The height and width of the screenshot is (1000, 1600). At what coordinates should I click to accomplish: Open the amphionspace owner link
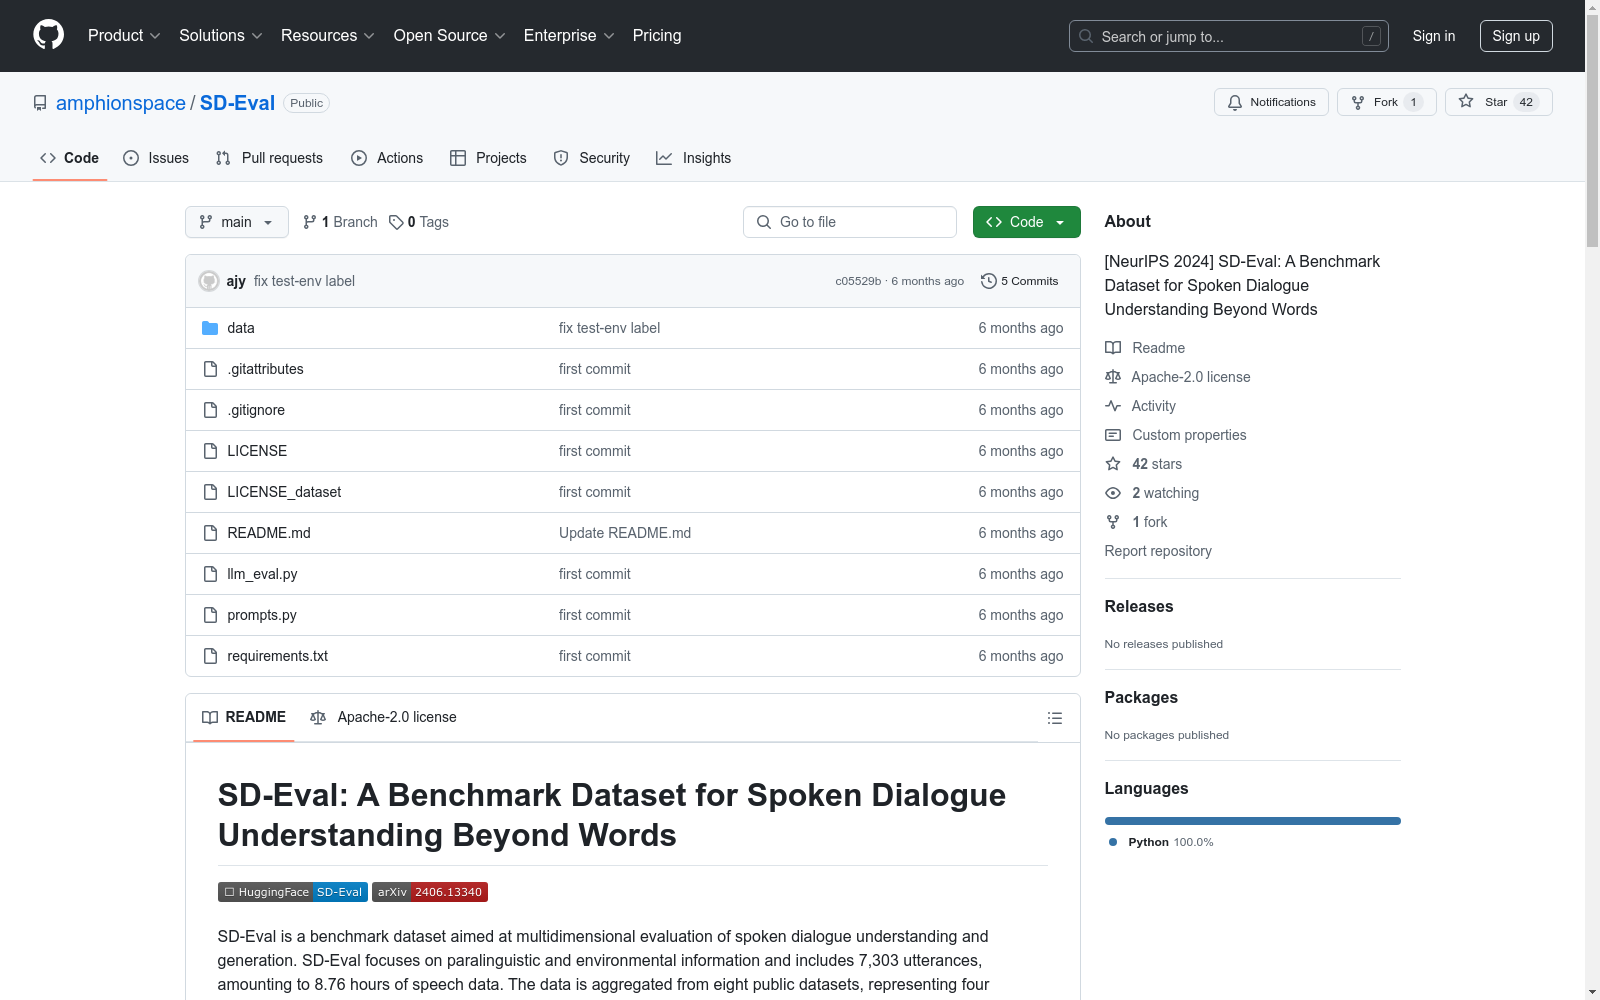(x=121, y=103)
